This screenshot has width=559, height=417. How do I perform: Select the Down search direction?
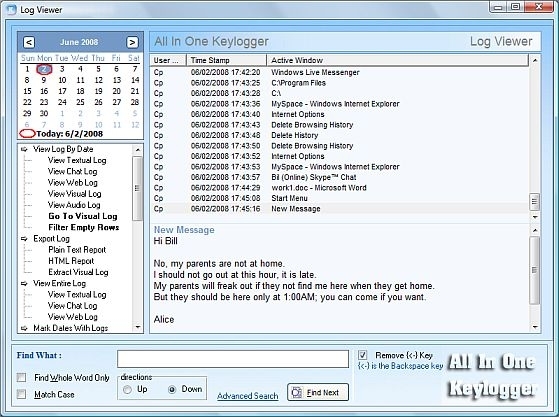point(172,390)
